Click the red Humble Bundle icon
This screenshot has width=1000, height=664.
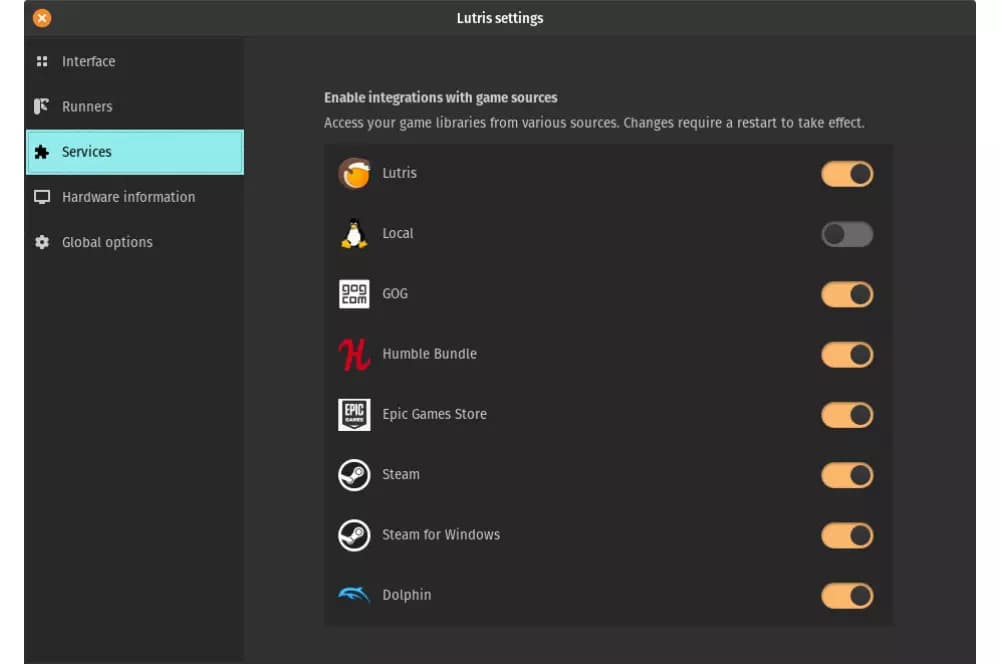354,354
